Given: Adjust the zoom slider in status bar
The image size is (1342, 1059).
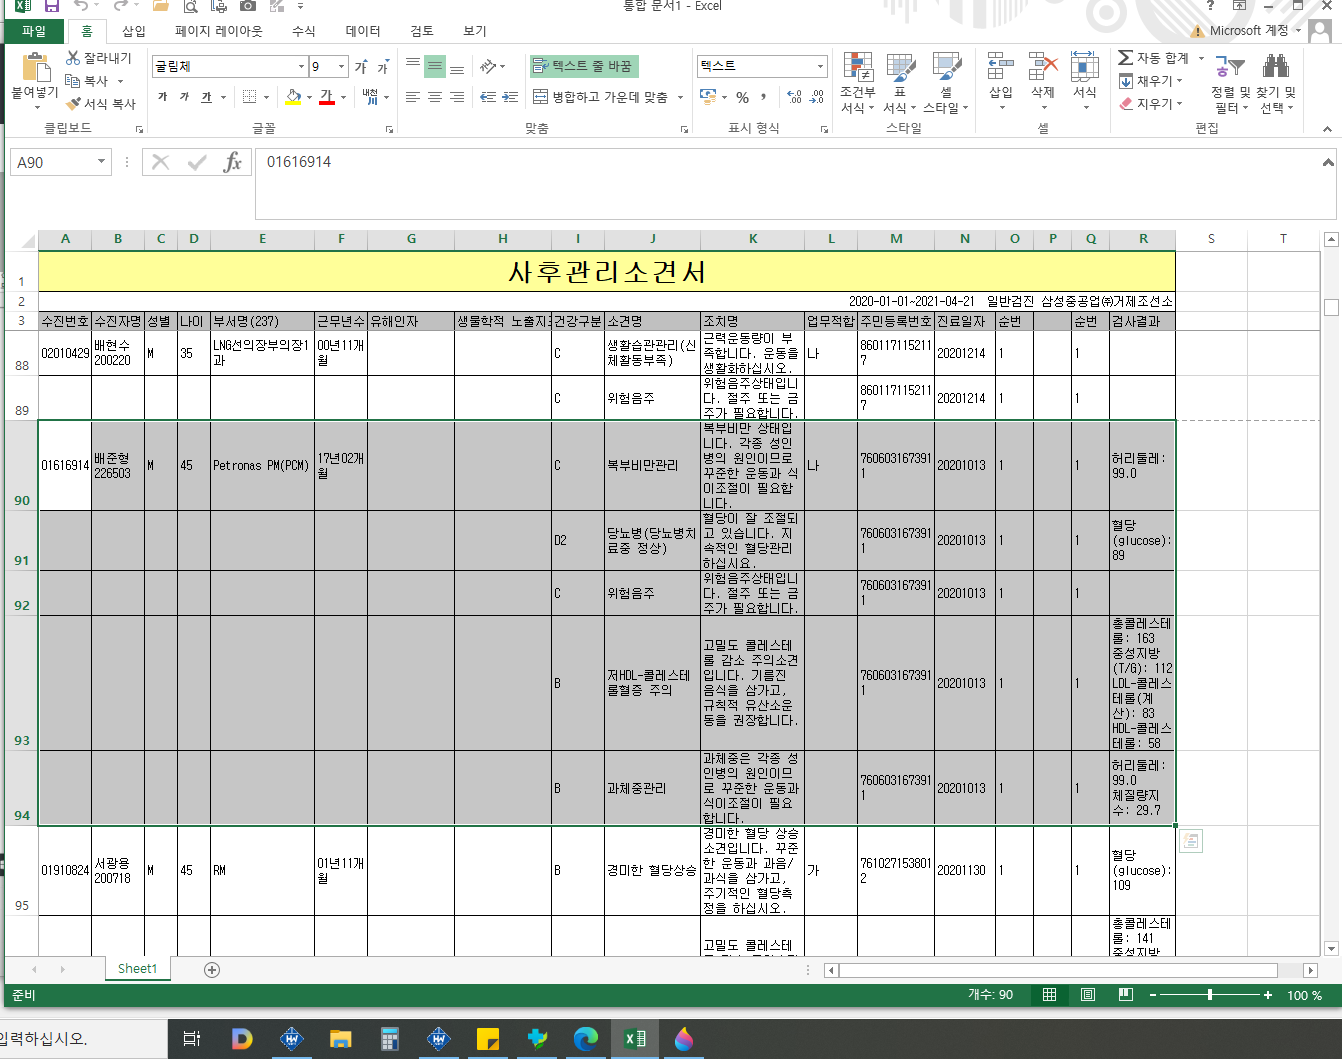Looking at the screenshot, I should click(x=1210, y=995).
